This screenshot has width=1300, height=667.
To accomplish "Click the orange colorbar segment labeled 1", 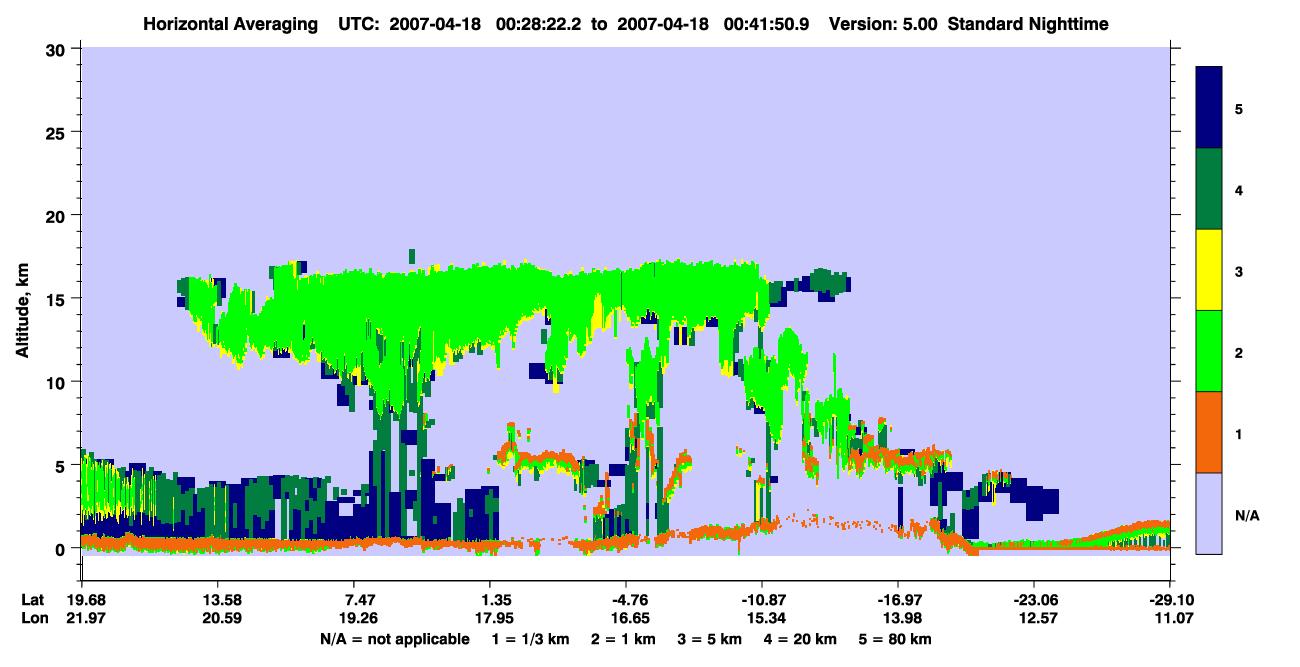I will coord(1209,432).
